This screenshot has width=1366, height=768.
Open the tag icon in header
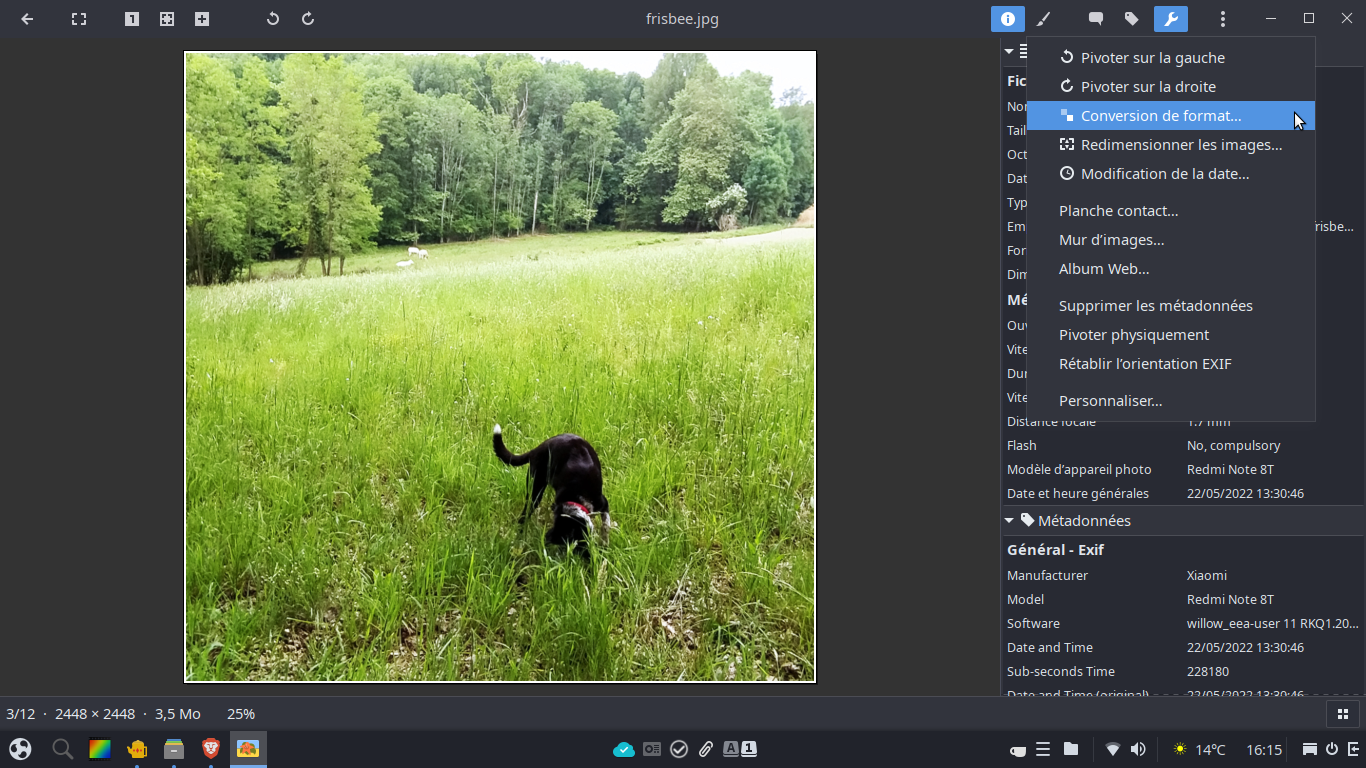point(1131,19)
